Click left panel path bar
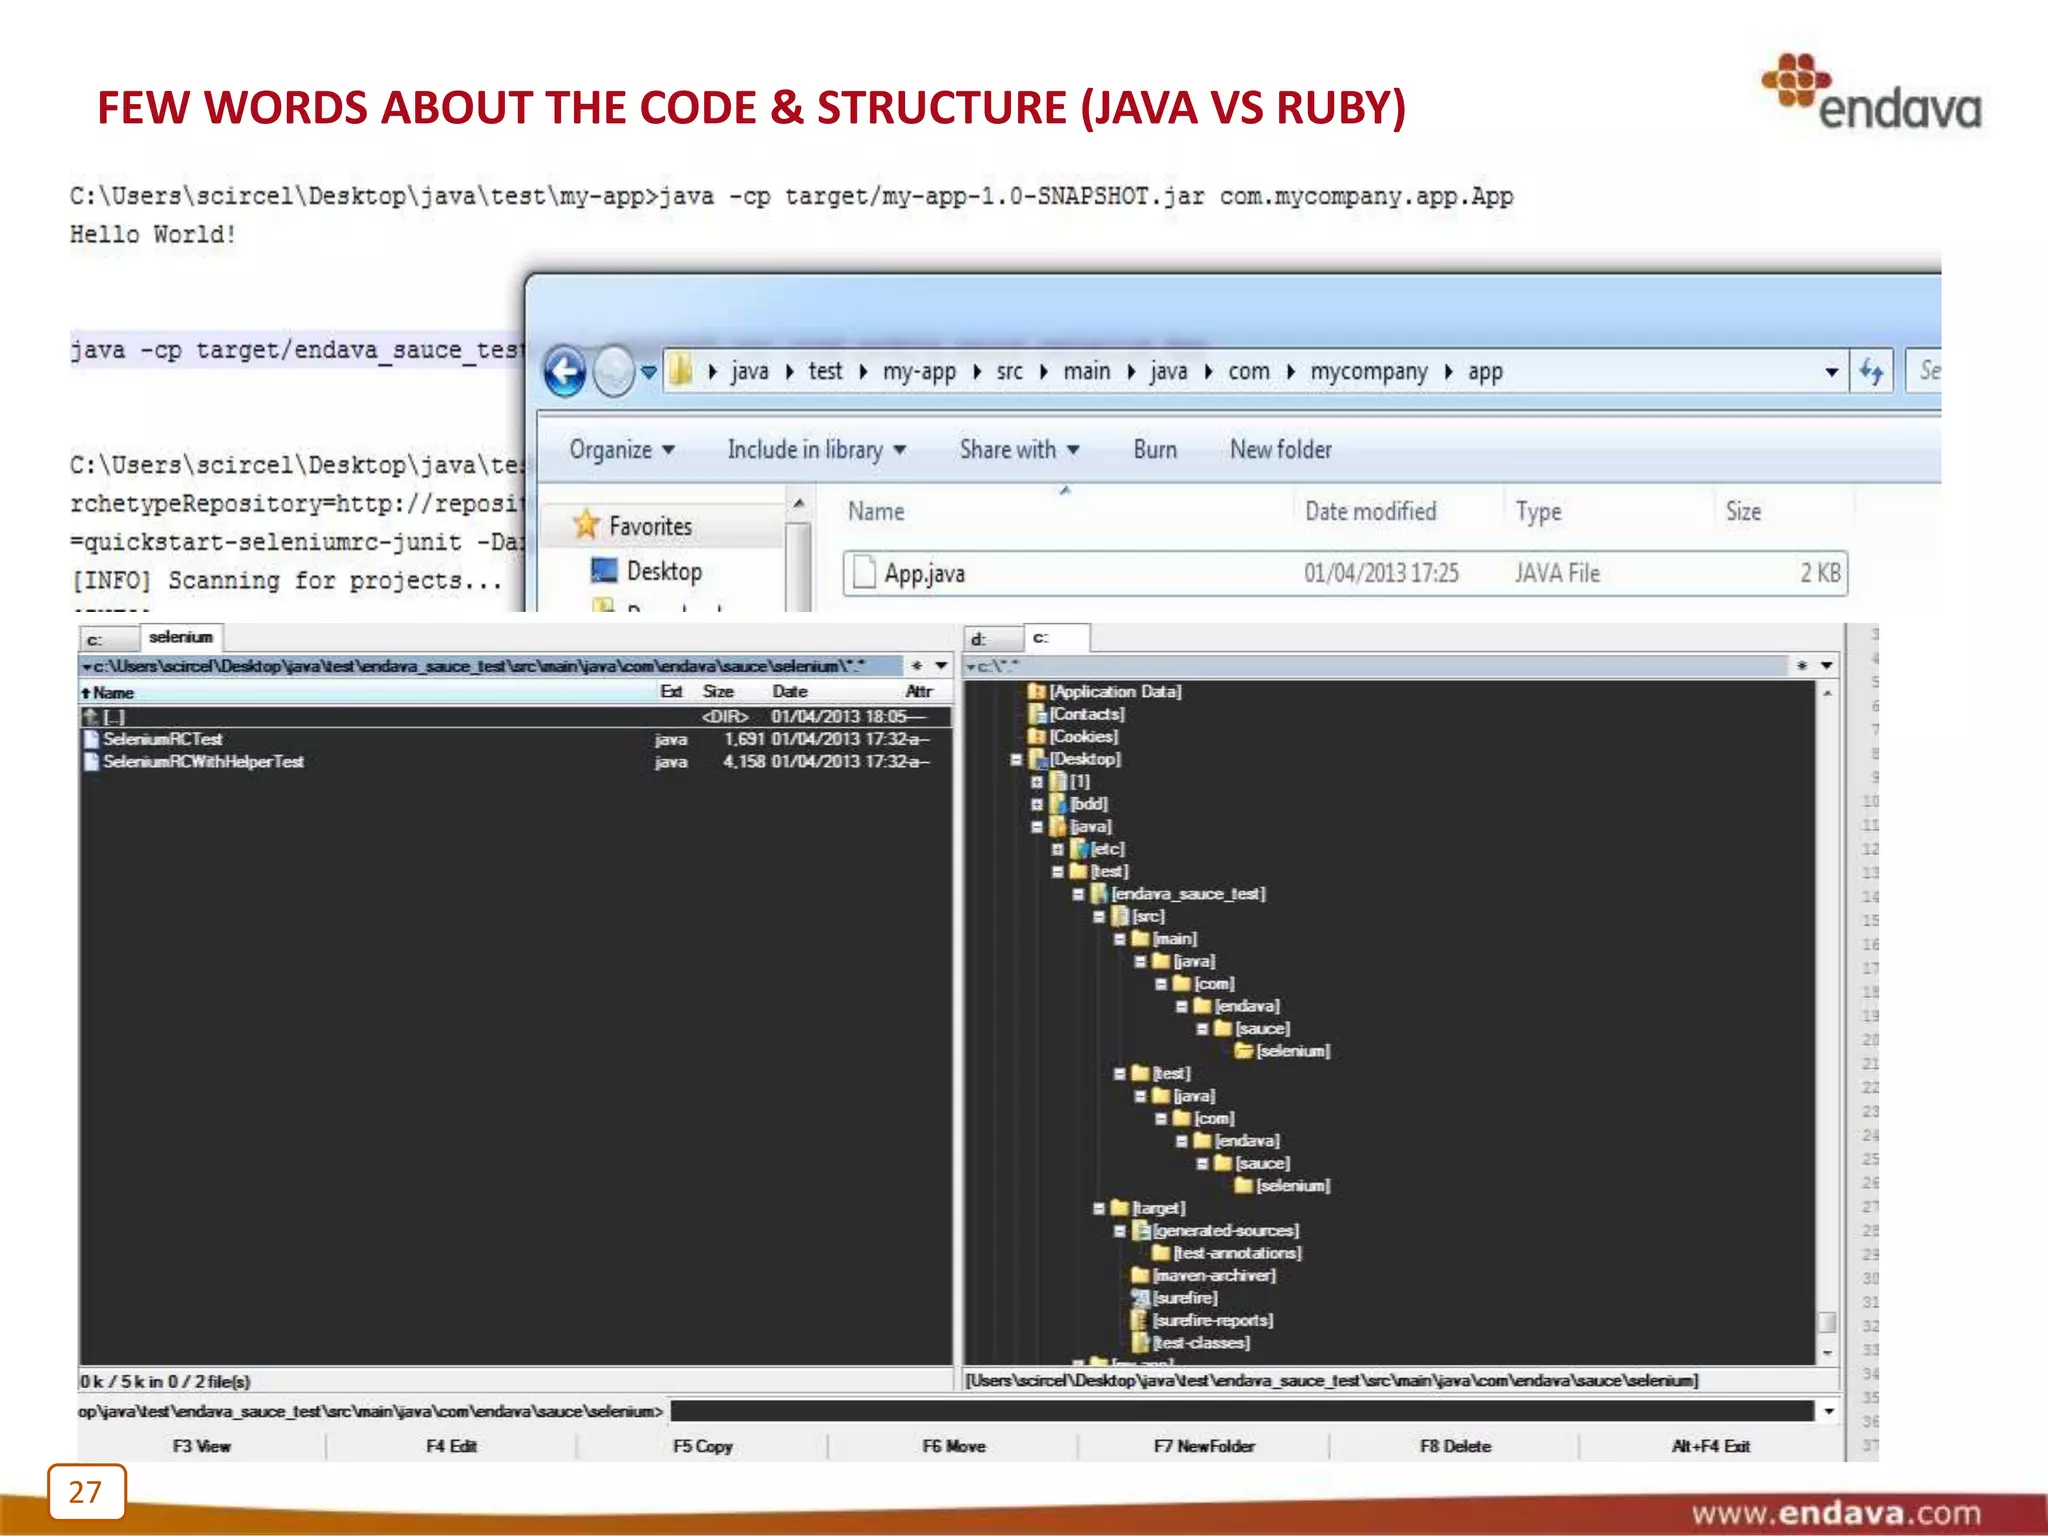This screenshot has height=1536, width=2048. (x=490, y=666)
